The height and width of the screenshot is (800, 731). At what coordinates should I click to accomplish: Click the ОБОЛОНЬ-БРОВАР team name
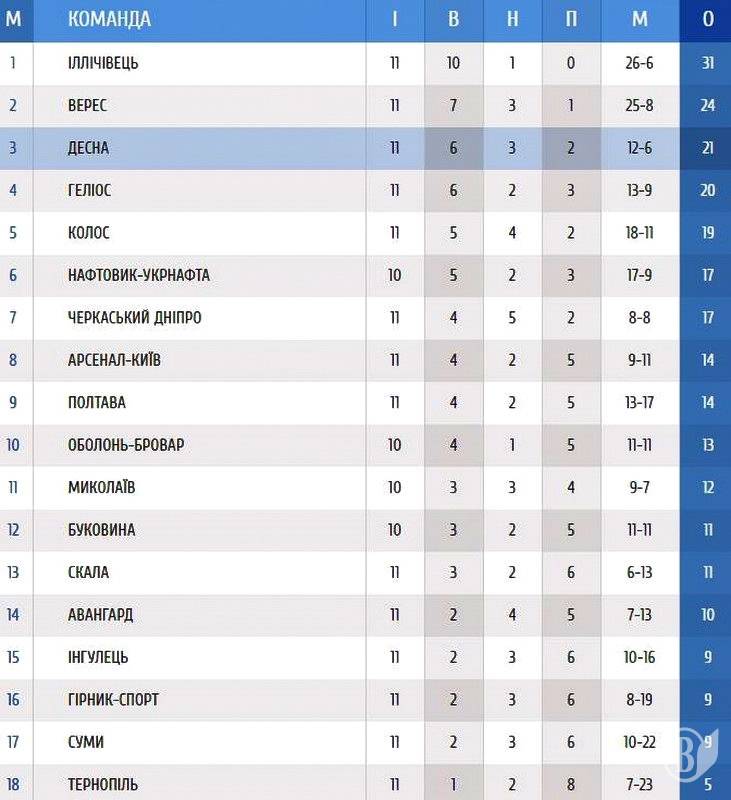[x=126, y=445]
